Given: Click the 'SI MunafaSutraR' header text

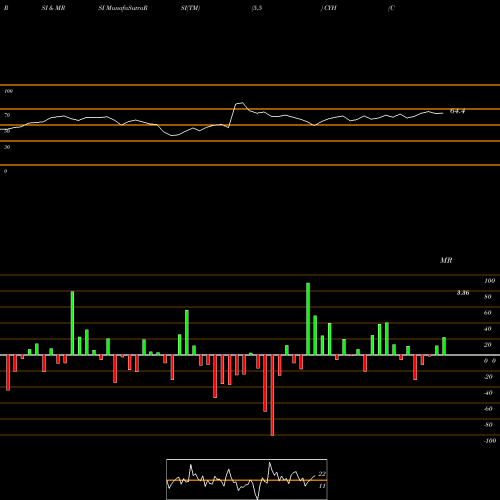Looking at the screenshot, I should coord(123,8).
